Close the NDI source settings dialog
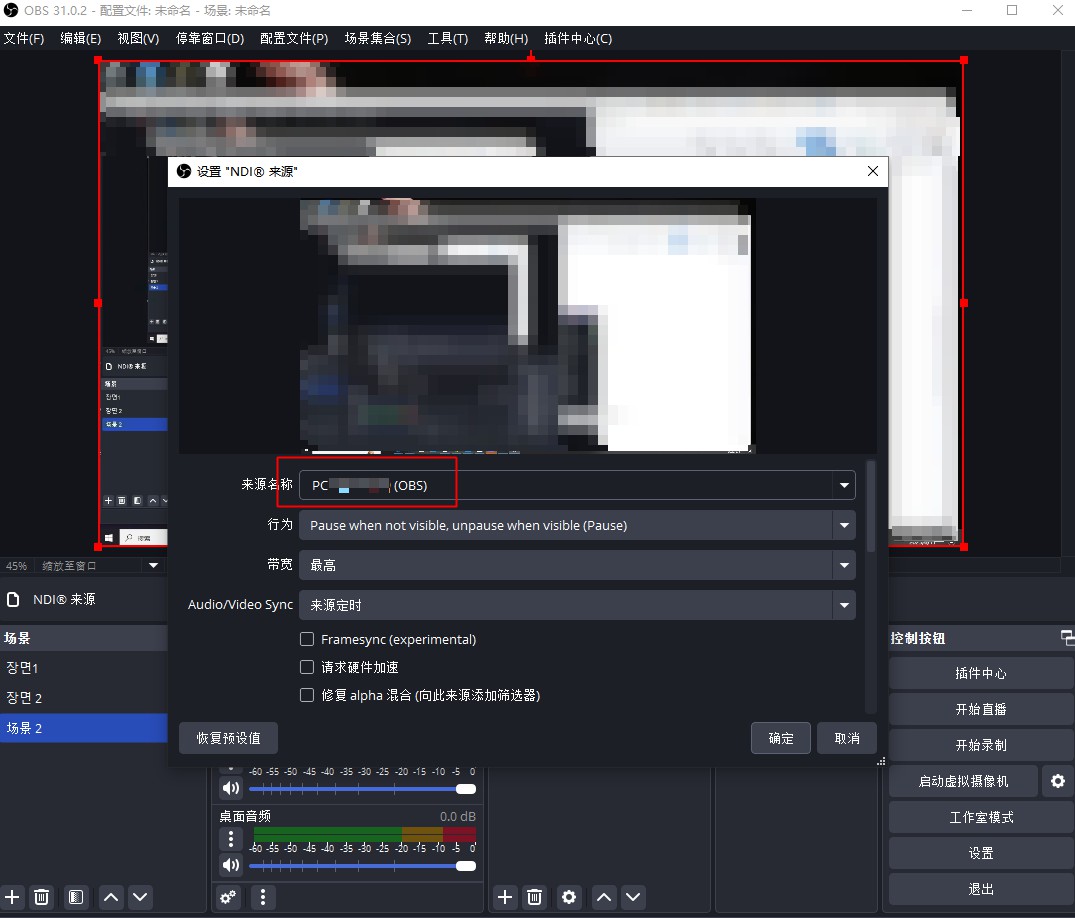Screen dimensions: 1075x918 pyautogui.click(x=873, y=171)
